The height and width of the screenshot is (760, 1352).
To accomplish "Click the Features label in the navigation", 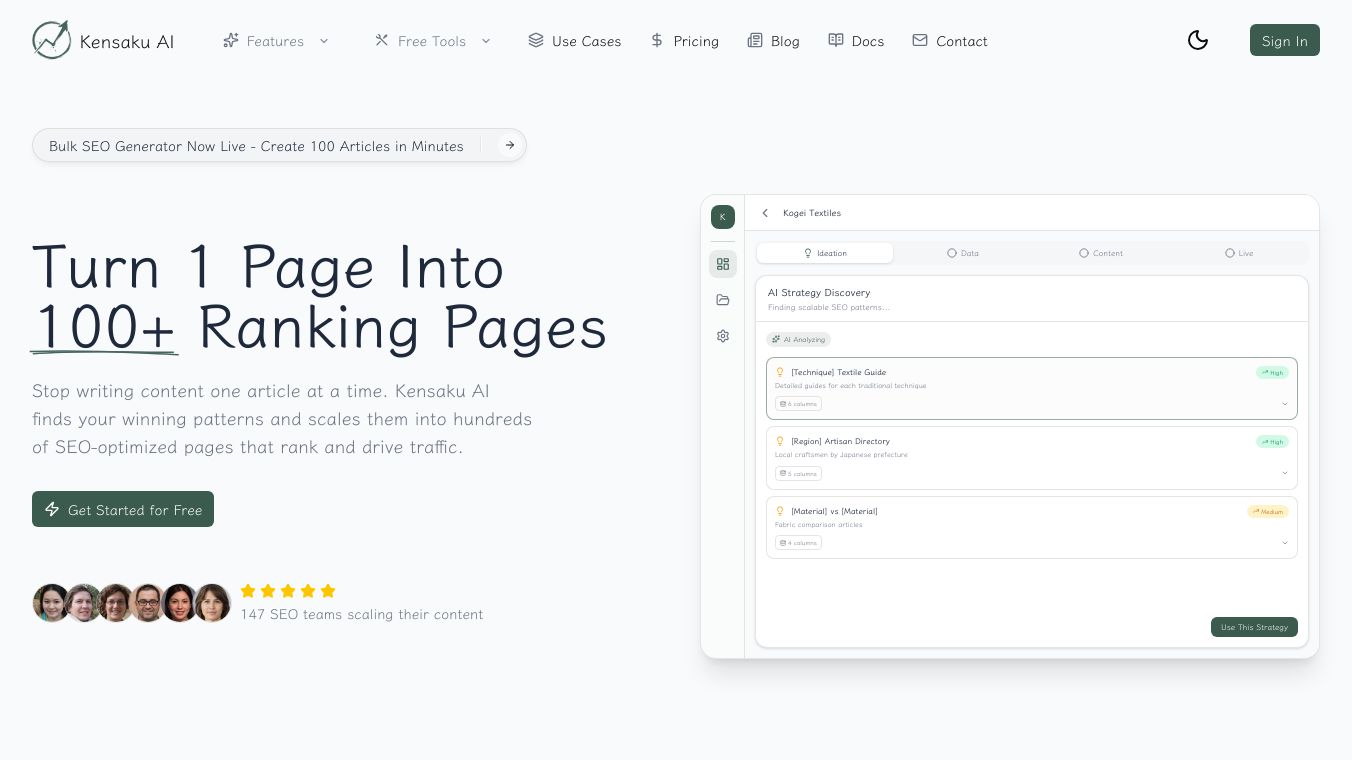I will (275, 41).
